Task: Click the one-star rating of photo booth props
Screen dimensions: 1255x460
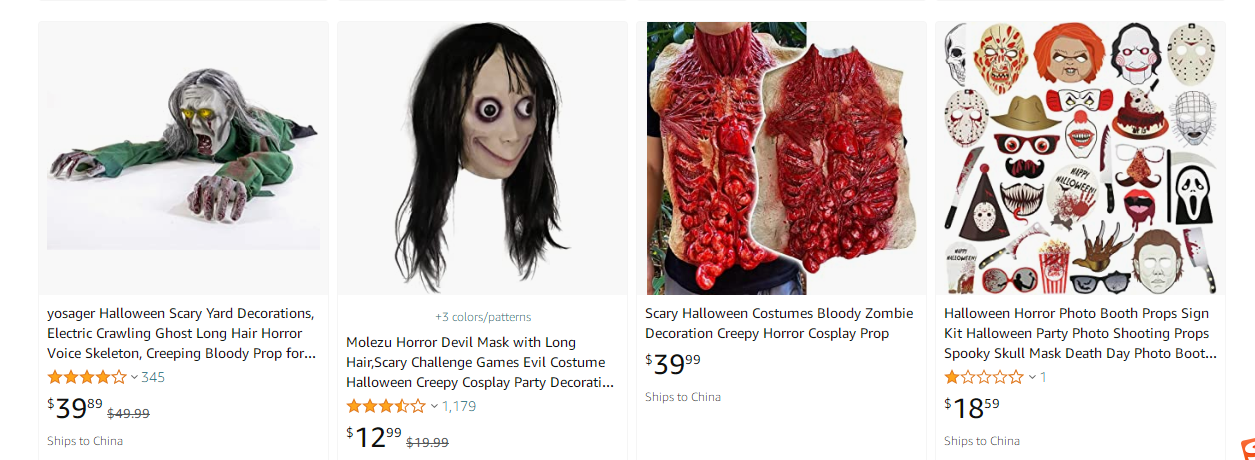Action: pyautogui.click(x=984, y=377)
